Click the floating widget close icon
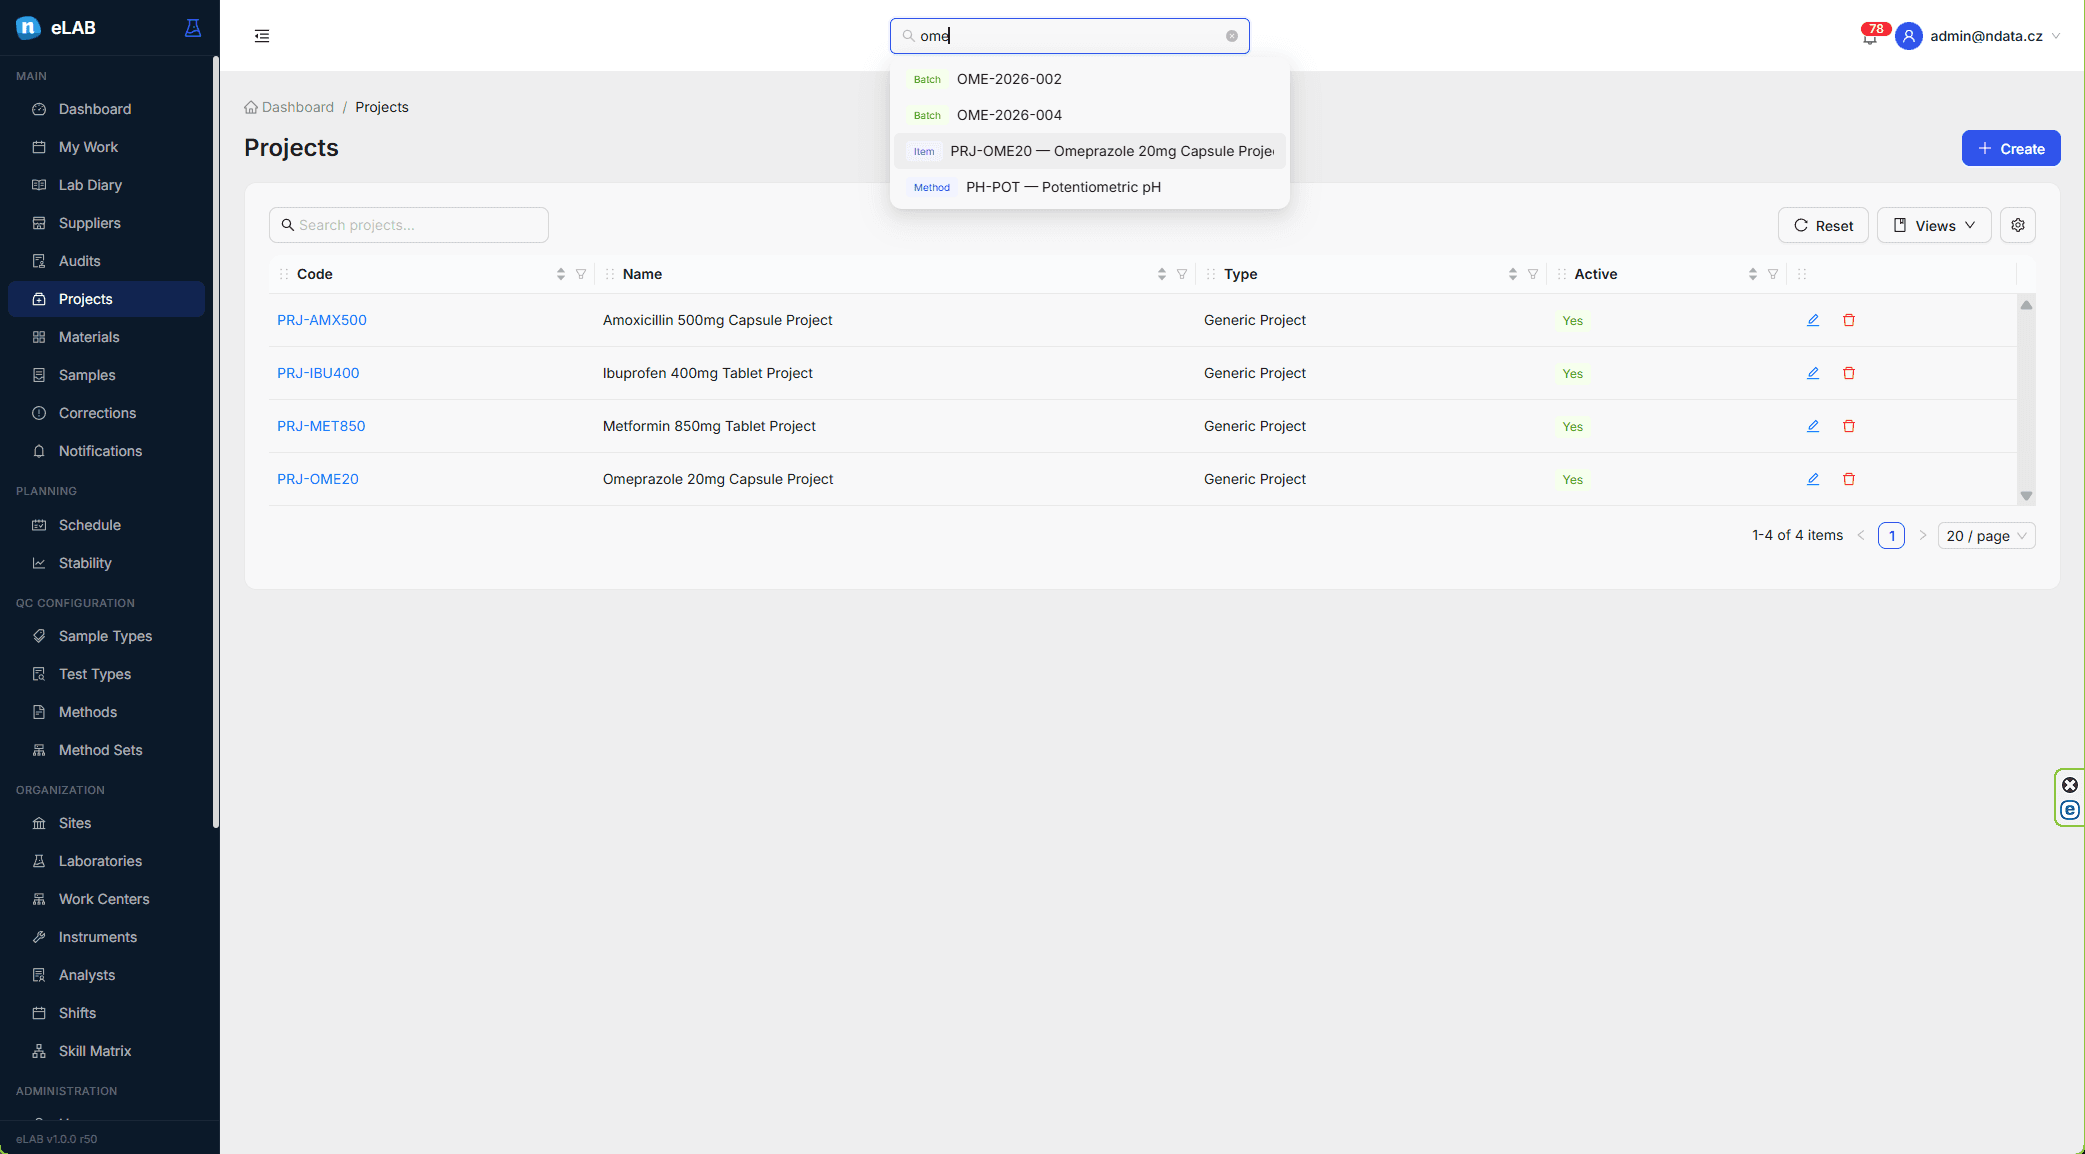Screen dimensions: 2085x1154 pyautogui.click(x=2070, y=785)
